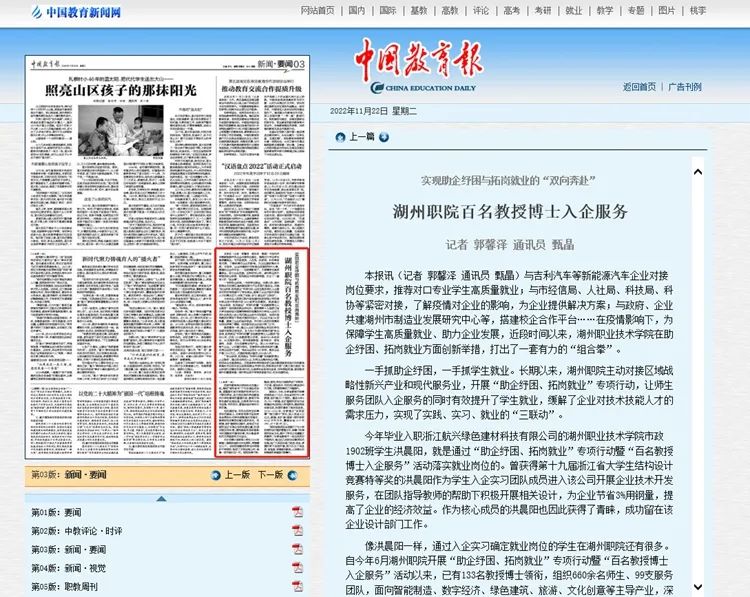Click the 上一篇 previous article arrow icon
This screenshot has height=597, width=750.
[340, 137]
